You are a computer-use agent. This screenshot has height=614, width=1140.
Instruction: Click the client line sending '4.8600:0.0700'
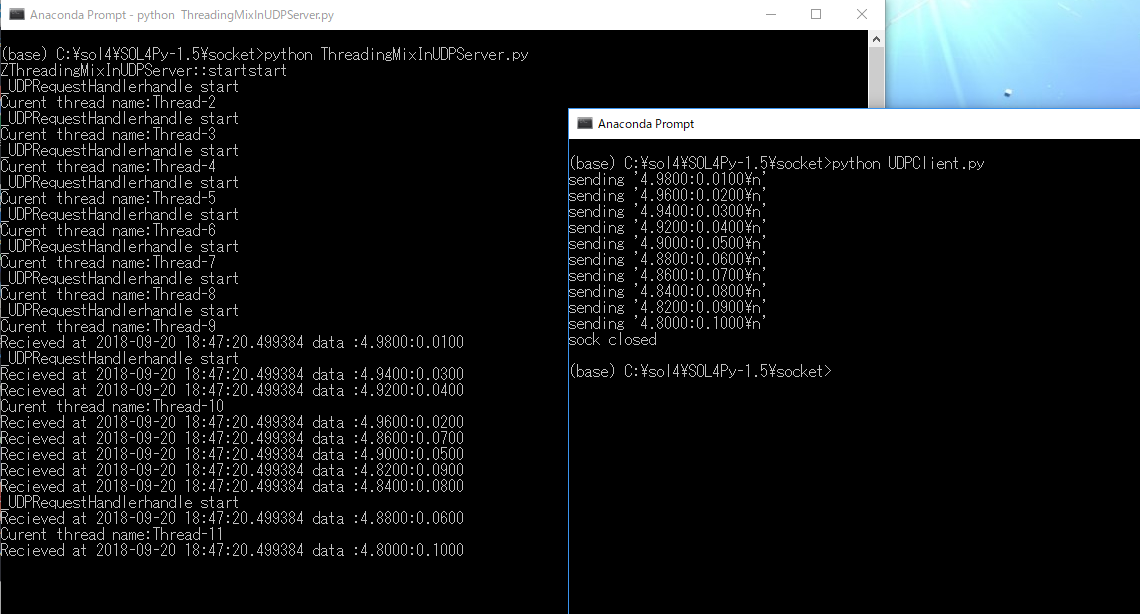pyautogui.click(x=667, y=275)
